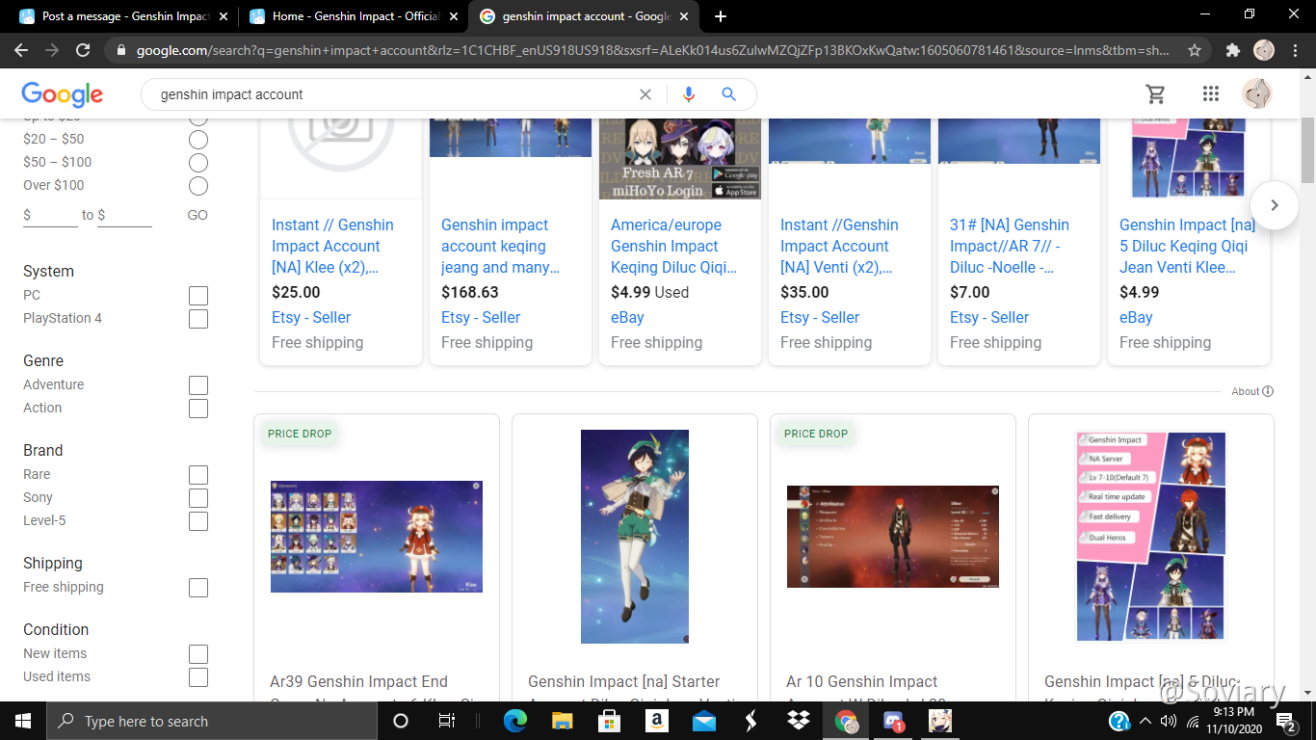Check the Sony brand filter
Screen dimensions: 1316x740
[198, 498]
